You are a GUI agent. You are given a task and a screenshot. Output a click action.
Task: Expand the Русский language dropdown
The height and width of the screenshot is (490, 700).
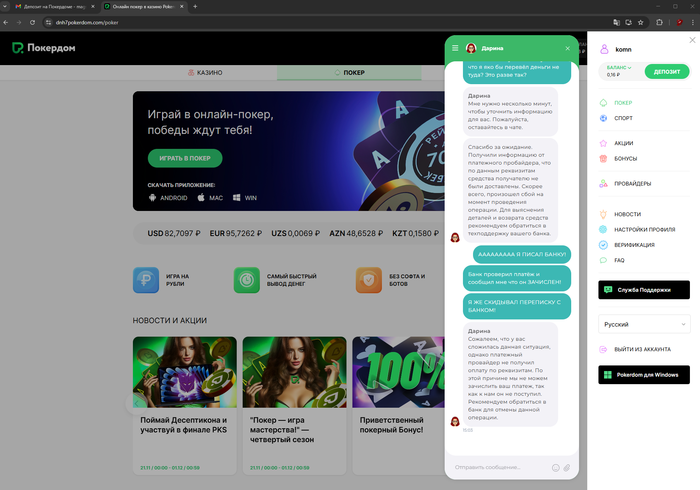(644, 324)
